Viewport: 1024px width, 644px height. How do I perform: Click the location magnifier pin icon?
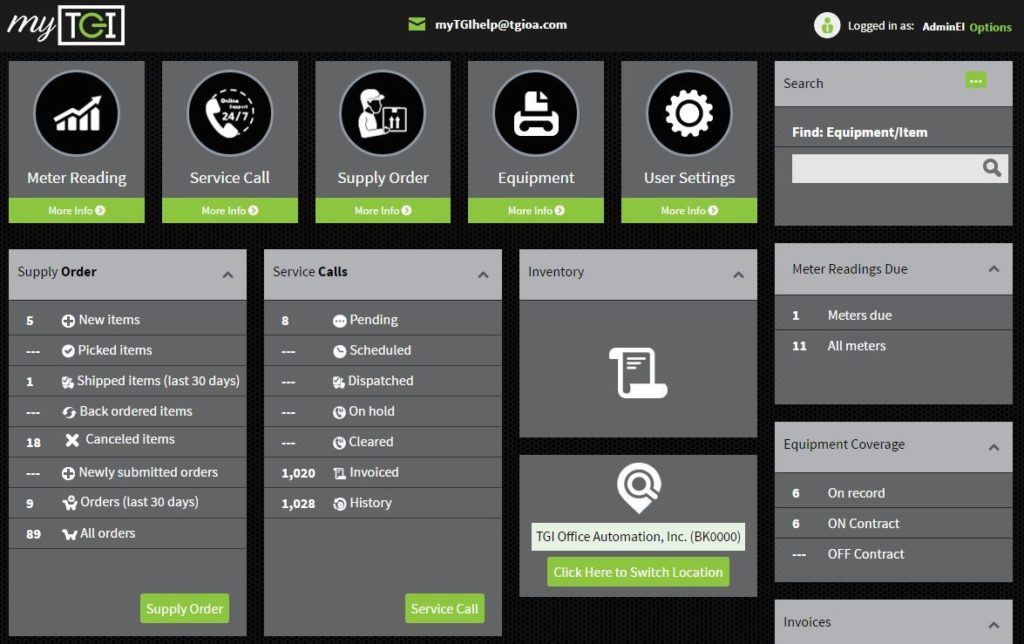click(x=638, y=487)
